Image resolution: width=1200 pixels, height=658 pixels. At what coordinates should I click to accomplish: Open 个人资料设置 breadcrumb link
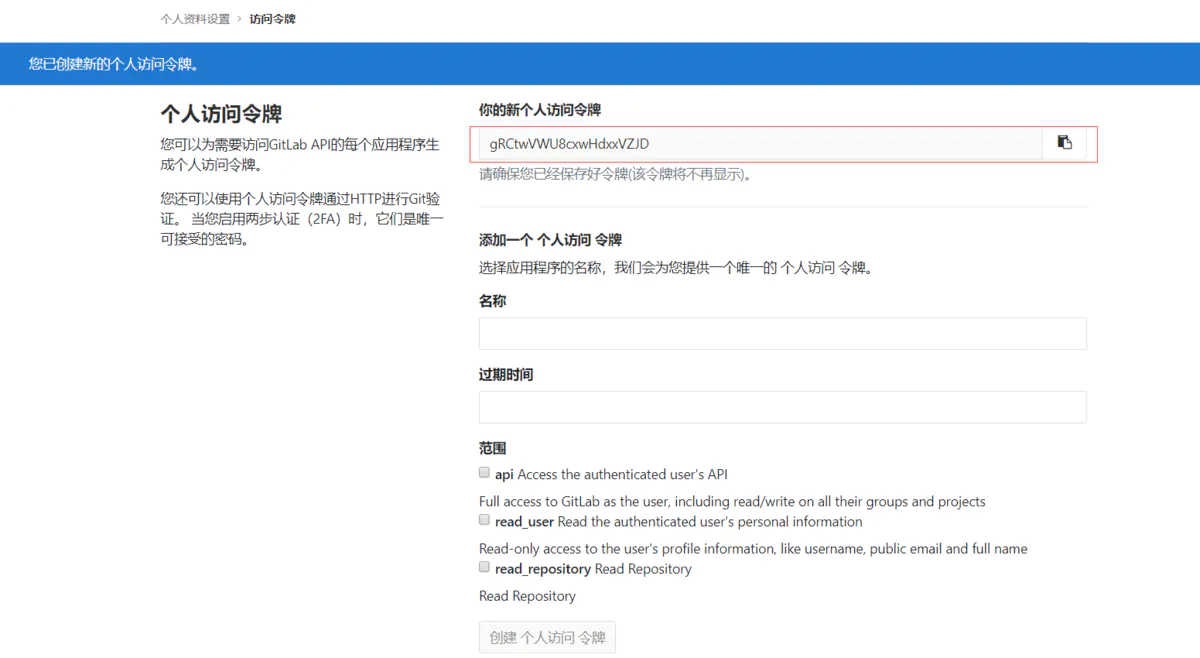(x=195, y=19)
